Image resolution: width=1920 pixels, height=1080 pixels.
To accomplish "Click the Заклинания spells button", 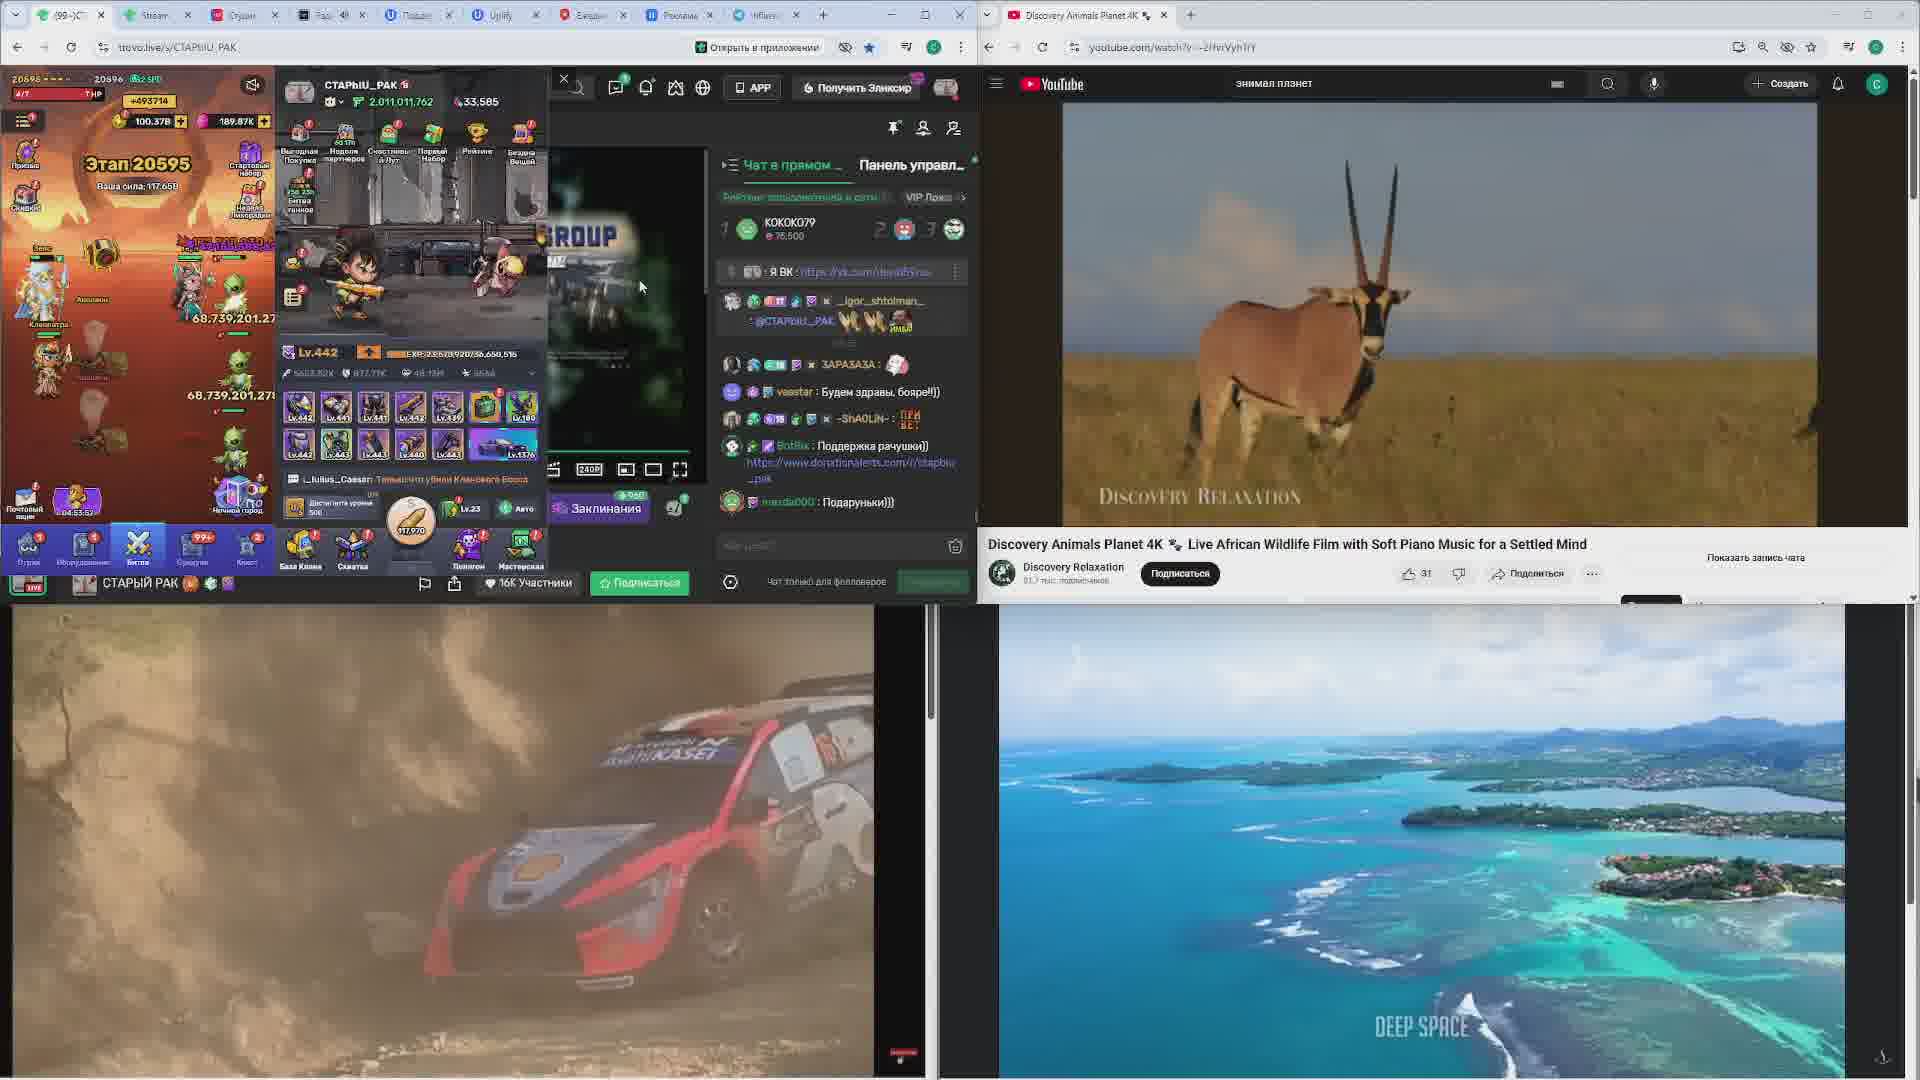I will (597, 508).
